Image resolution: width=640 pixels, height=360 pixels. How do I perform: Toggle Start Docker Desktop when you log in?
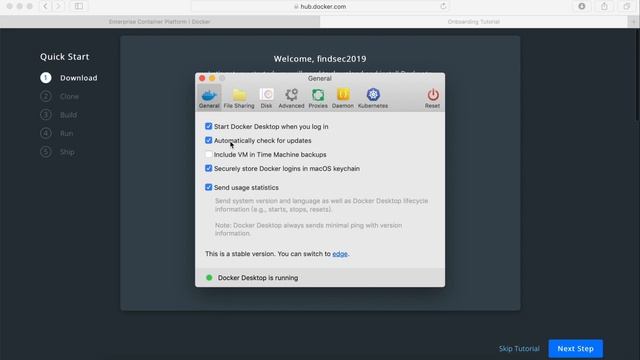[209, 127]
